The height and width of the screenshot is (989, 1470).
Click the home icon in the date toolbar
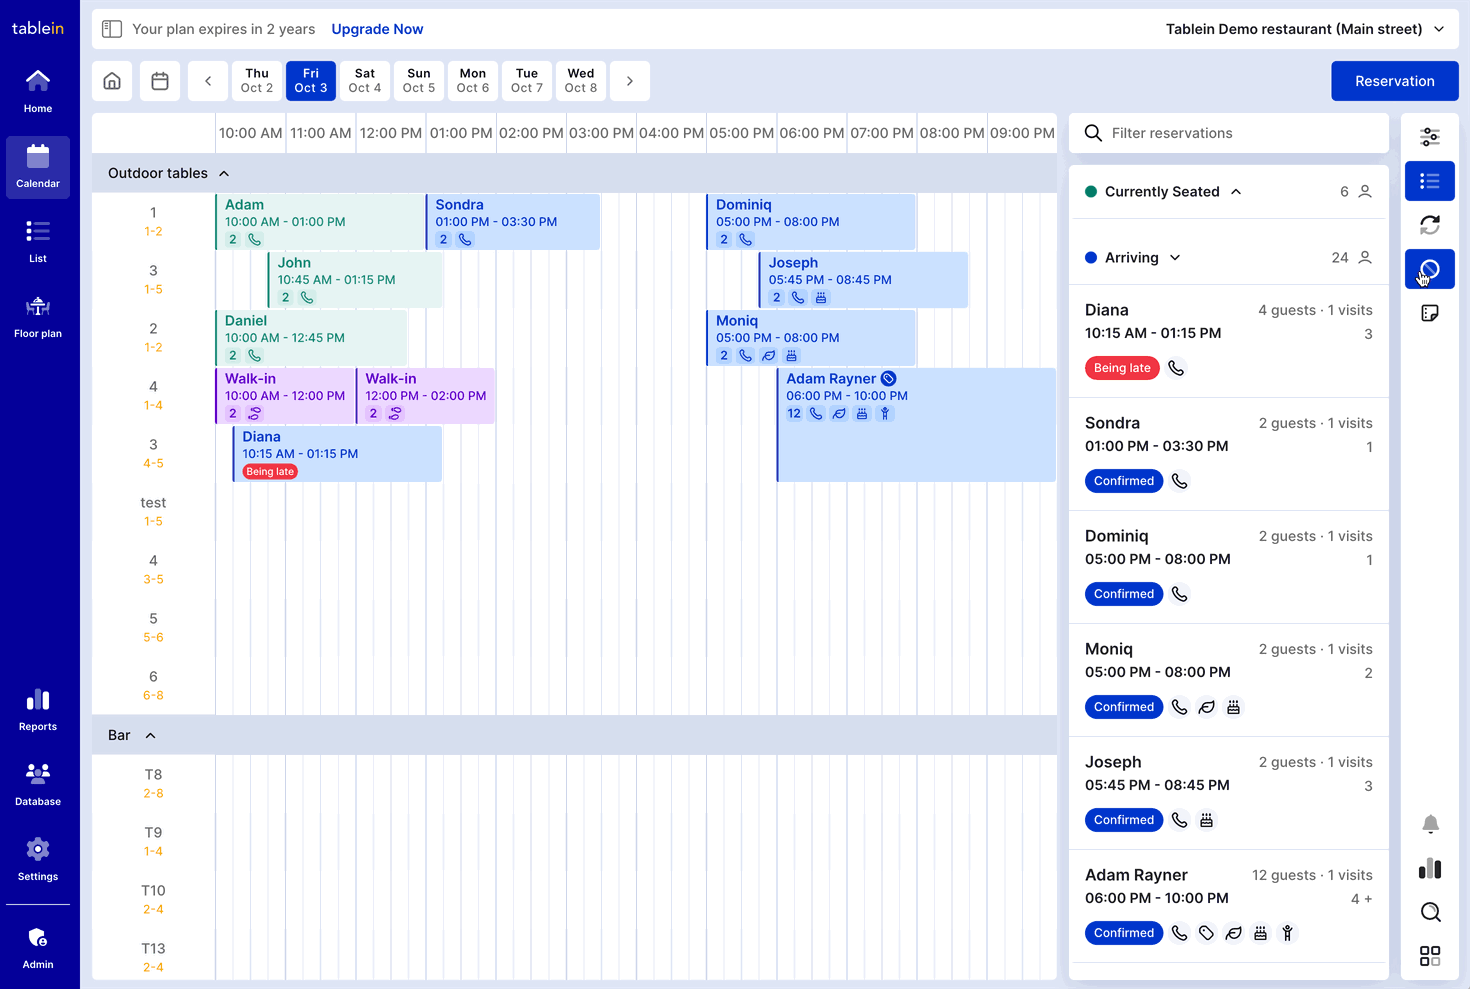tap(112, 81)
